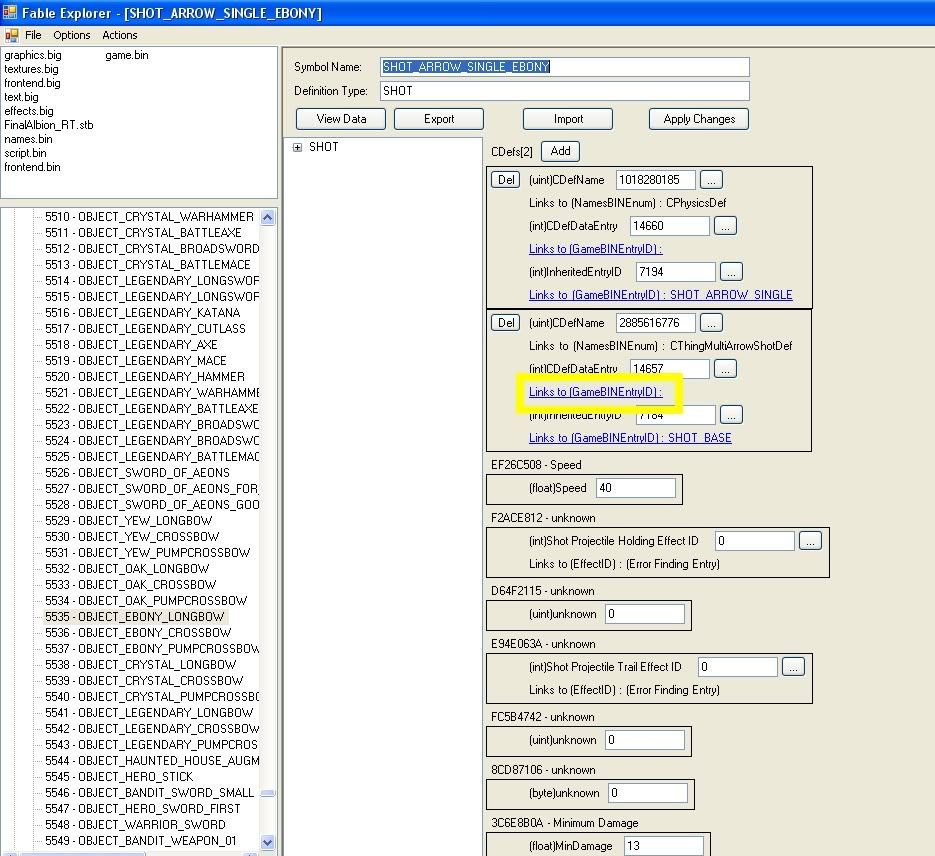The height and width of the screenshot is (856, 935).
Task: Browse InheritedEntryID value 7194
Action: click(732, 272)
